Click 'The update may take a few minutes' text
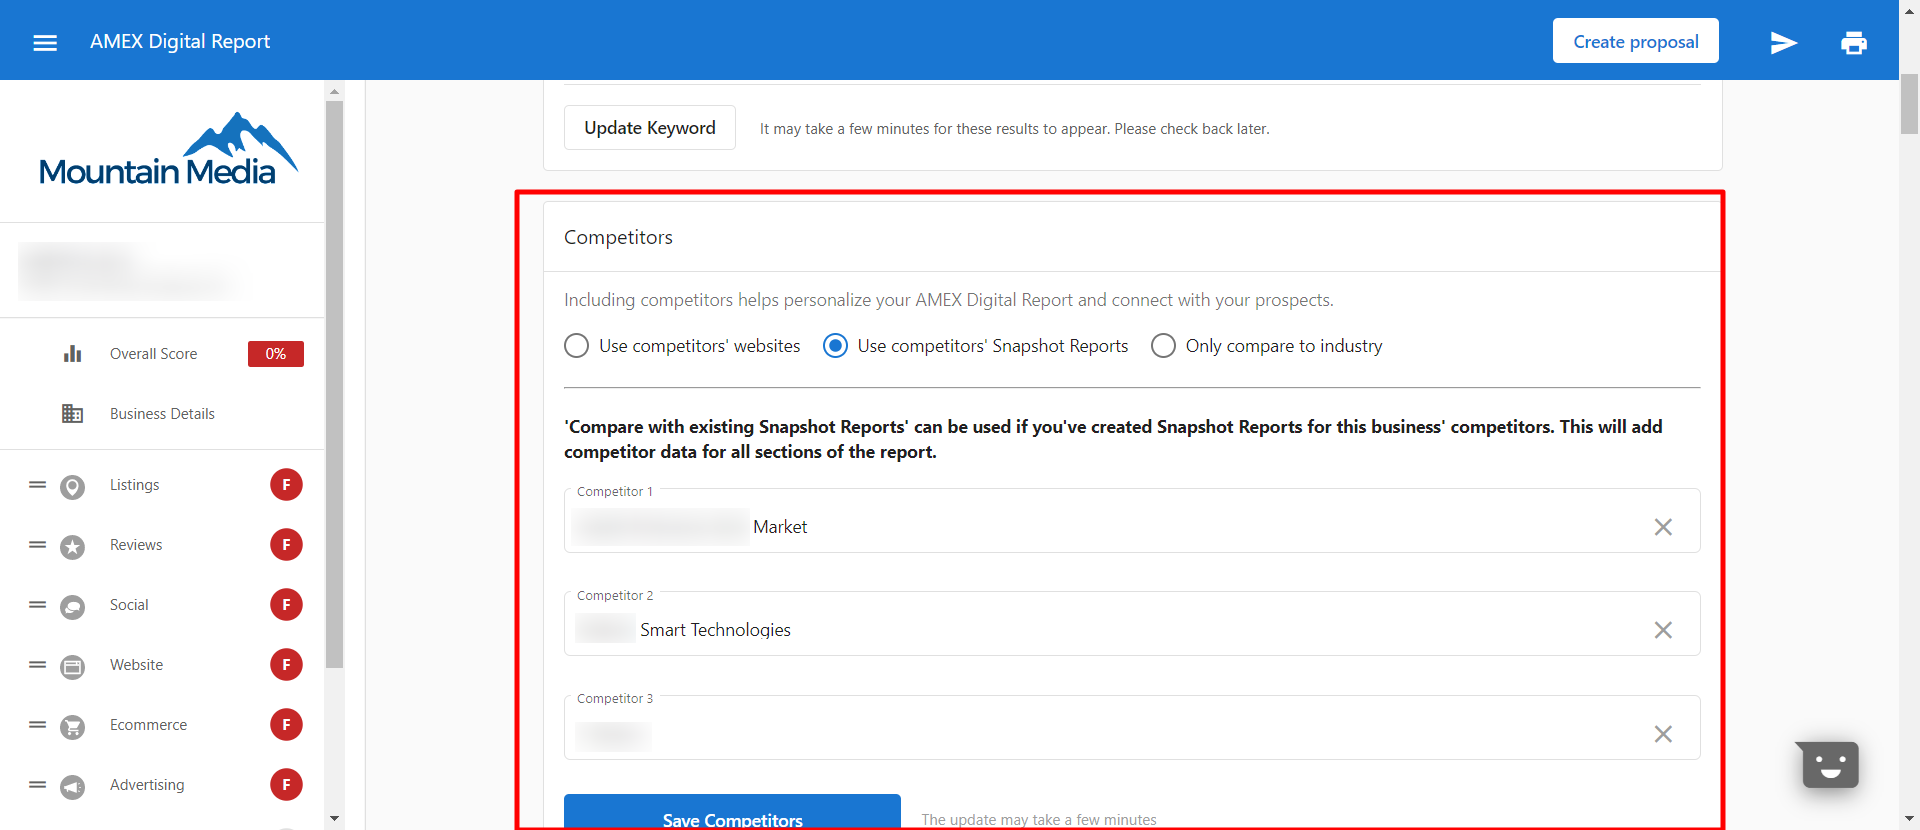 [1039, 820]
